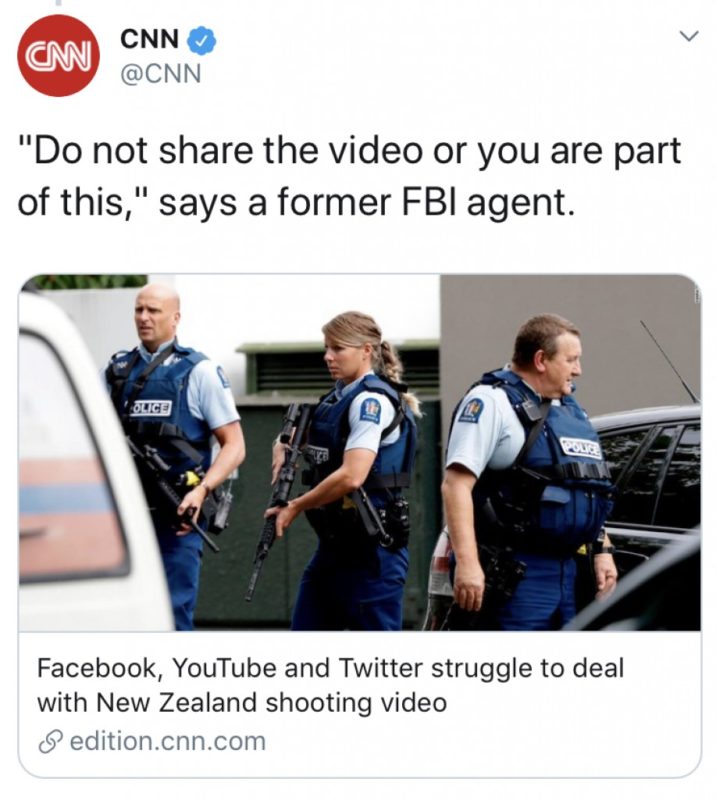Screen dimensions: 716x800
Task: Open the Facebook, YouTube and Twitter headline
Action: [330, 685]
